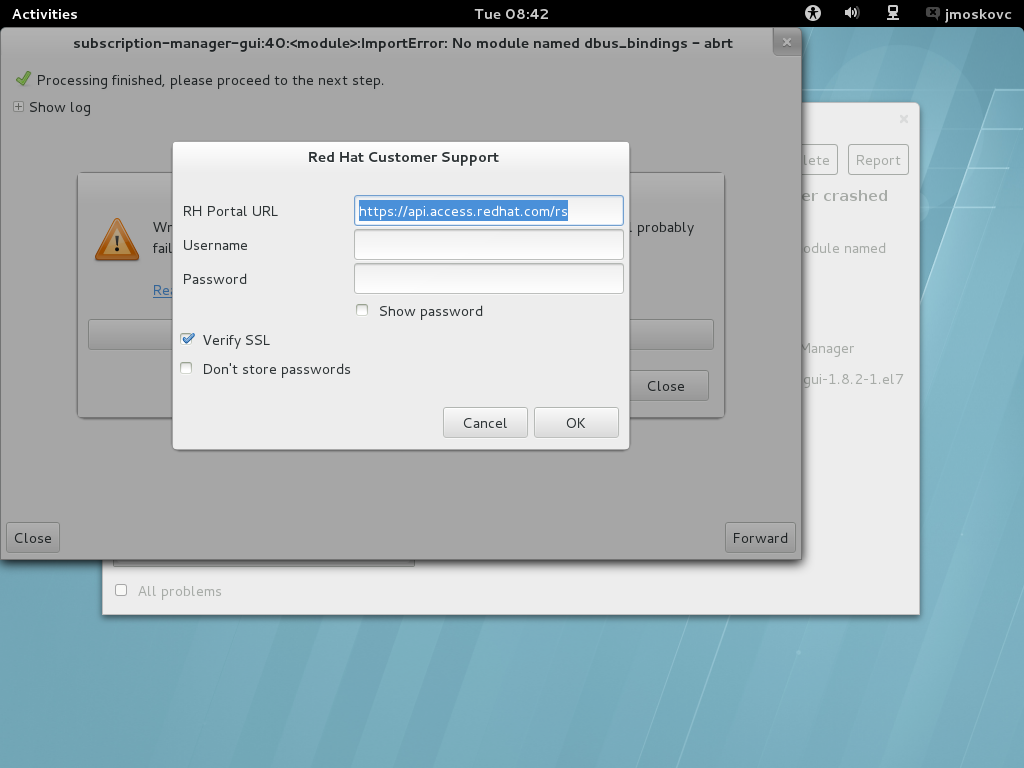Click the clock Tue 08:42

[511, 14]
